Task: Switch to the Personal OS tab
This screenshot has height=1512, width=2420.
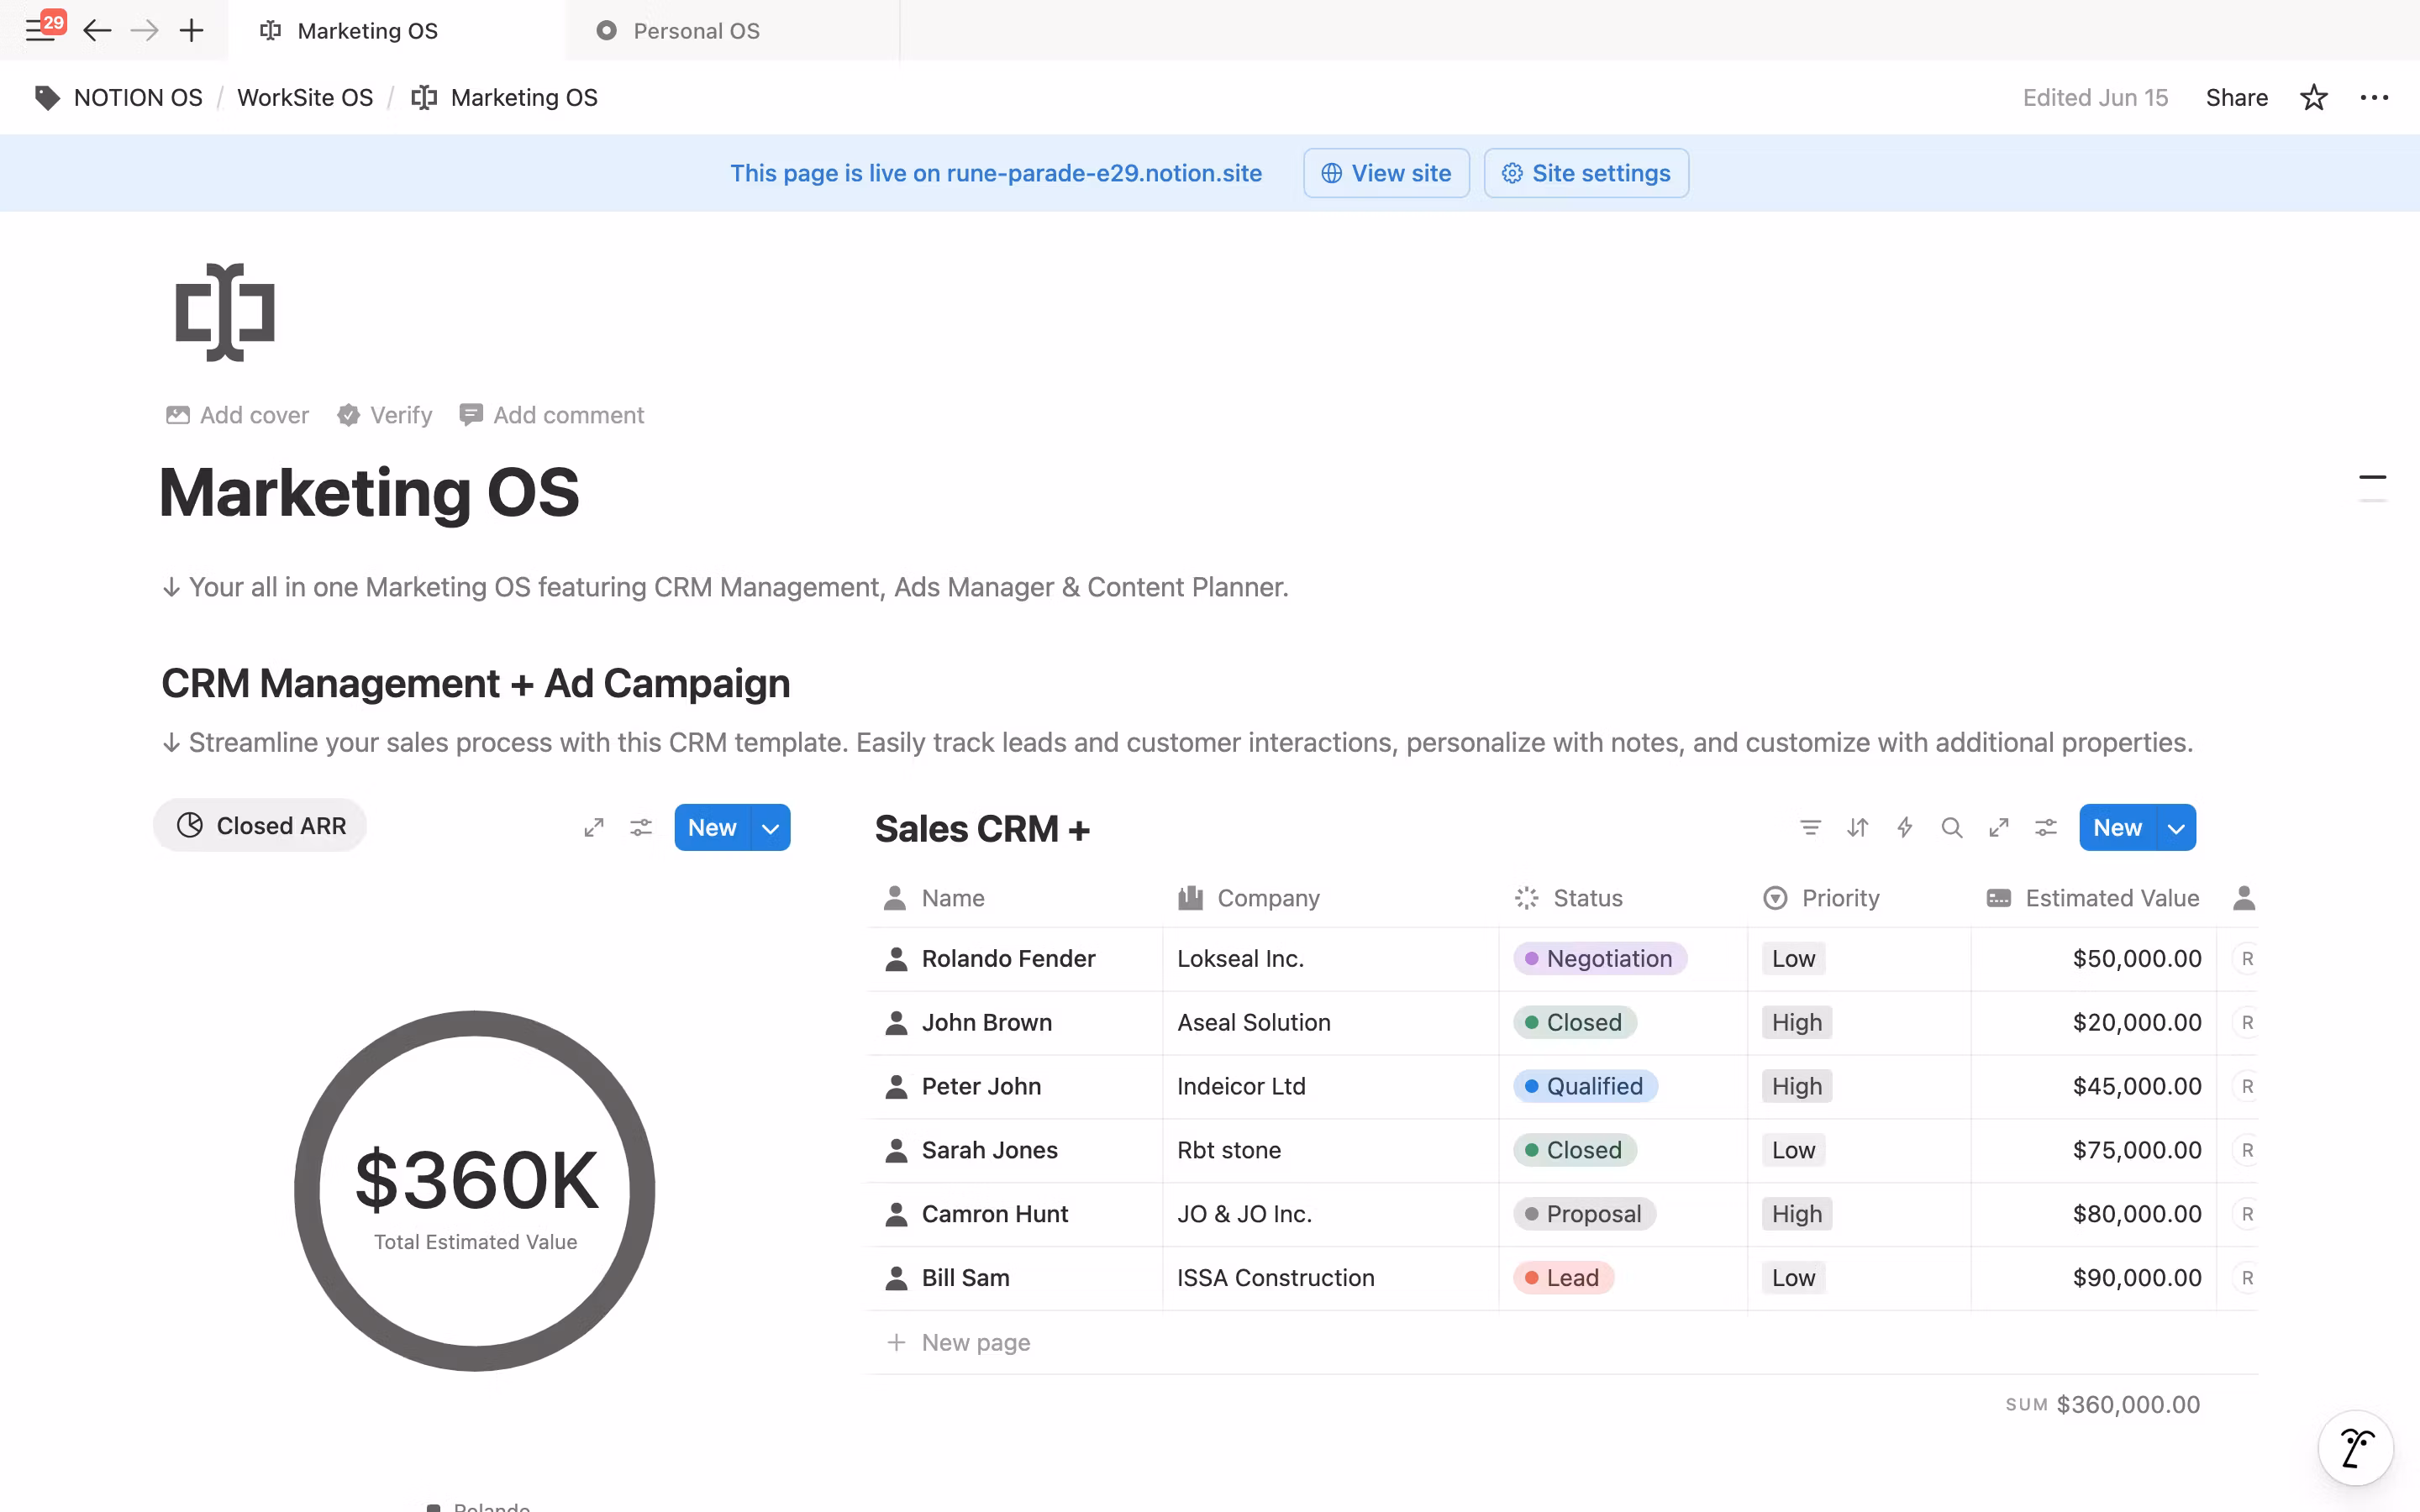Action: pyautogui.click(x=696, y=31)
